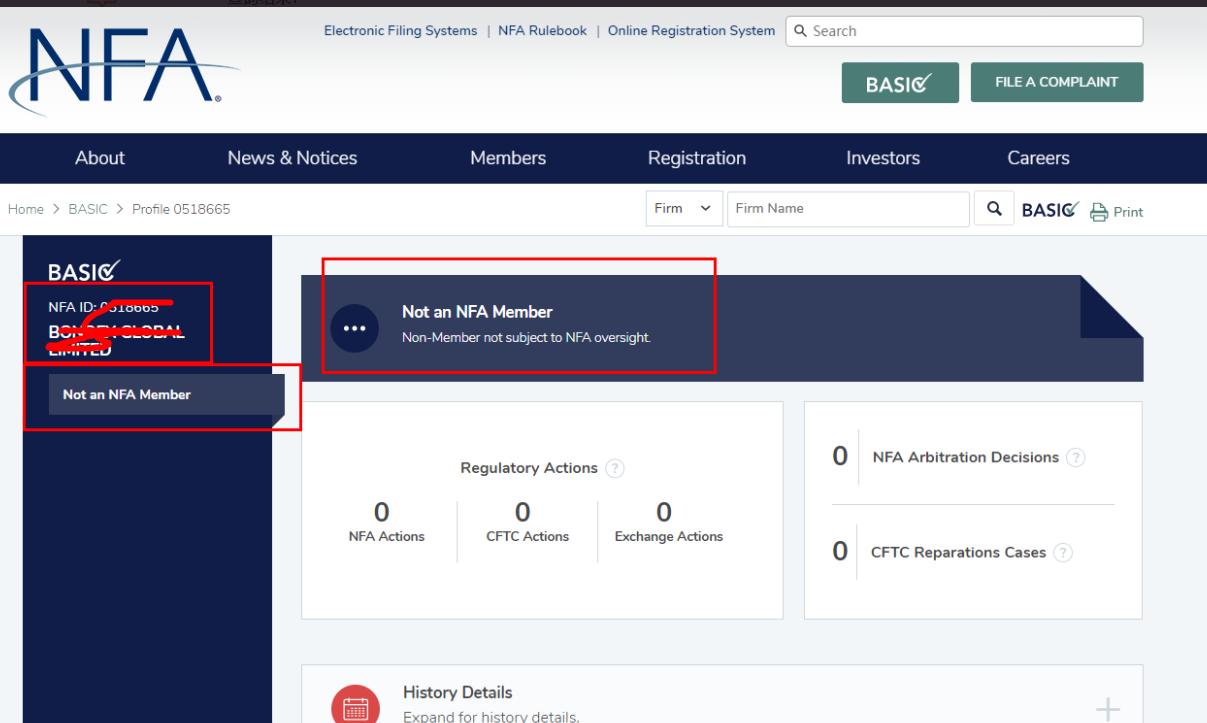Viewport: 1207px width, 723px height.
Task: Click the magnifying glass search icon beside Firm Name
Action: [x=993, y=210]
